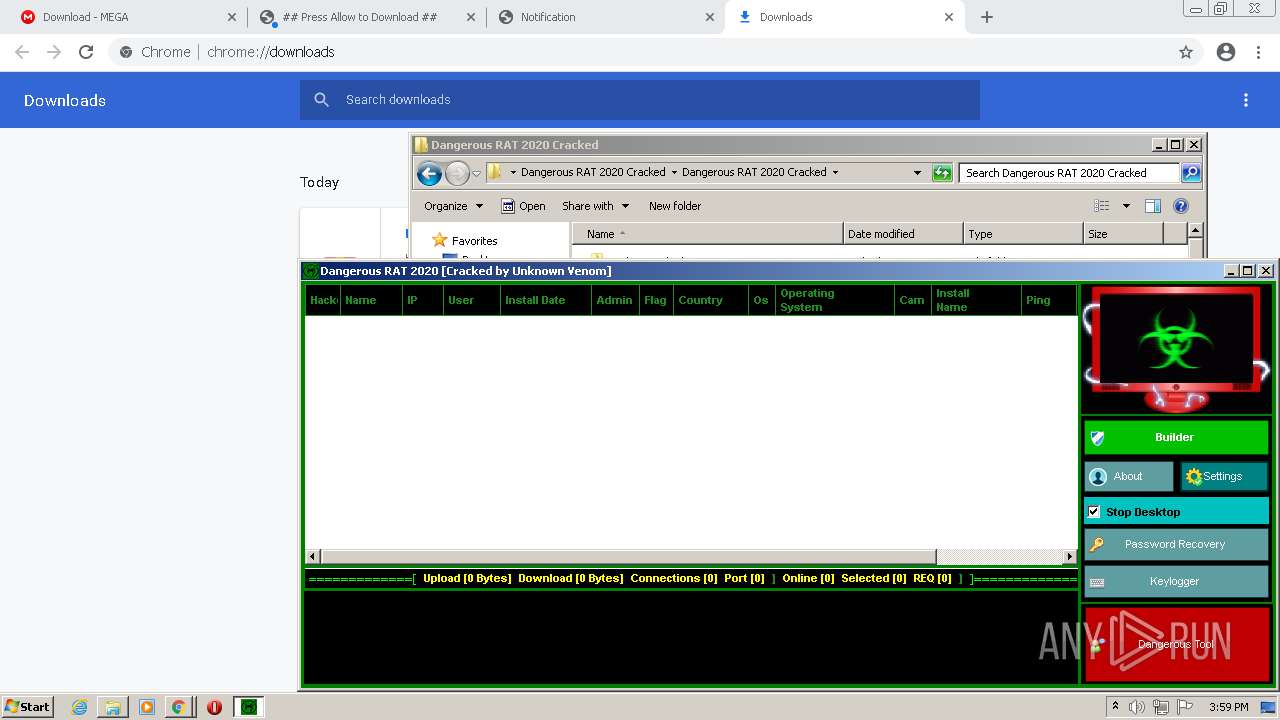Expand the Explorer address bar history dropdown
The height and width of the screenshot is (720, 1280).
tap(917, 172)
